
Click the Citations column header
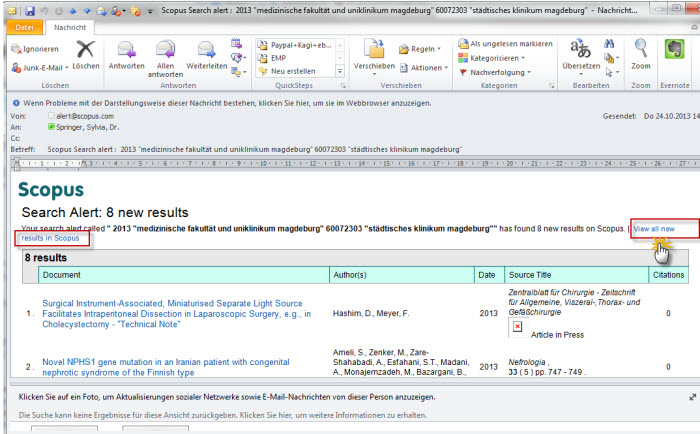pos(668,275)
